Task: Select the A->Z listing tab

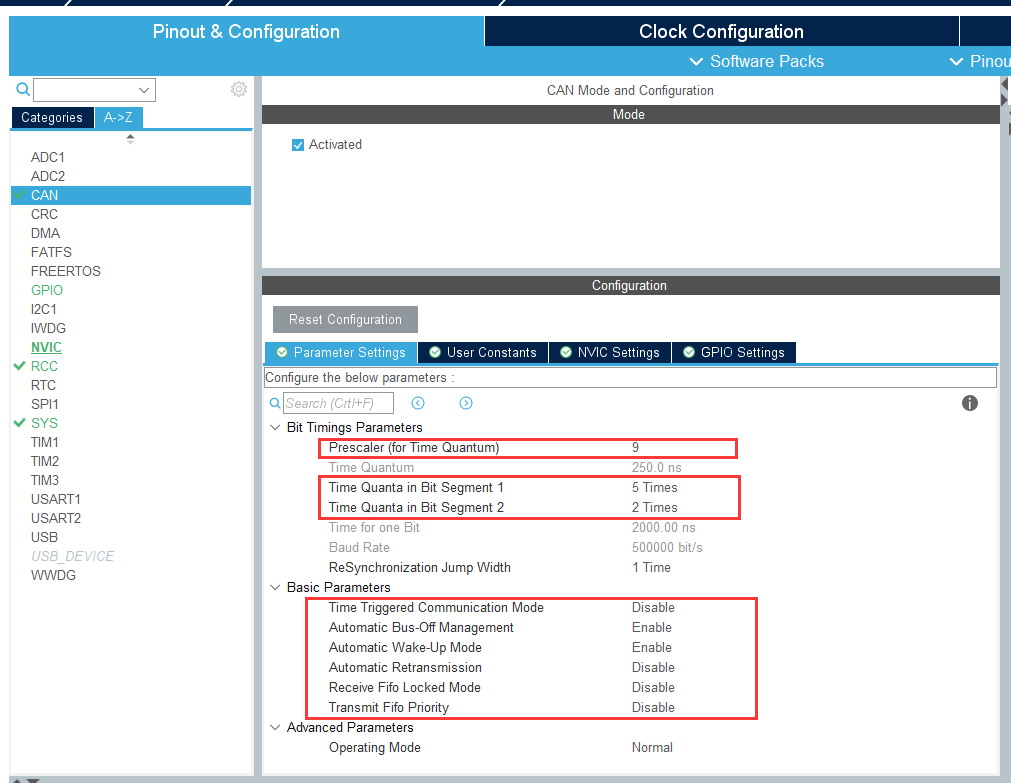Action: tap(118, 117)
